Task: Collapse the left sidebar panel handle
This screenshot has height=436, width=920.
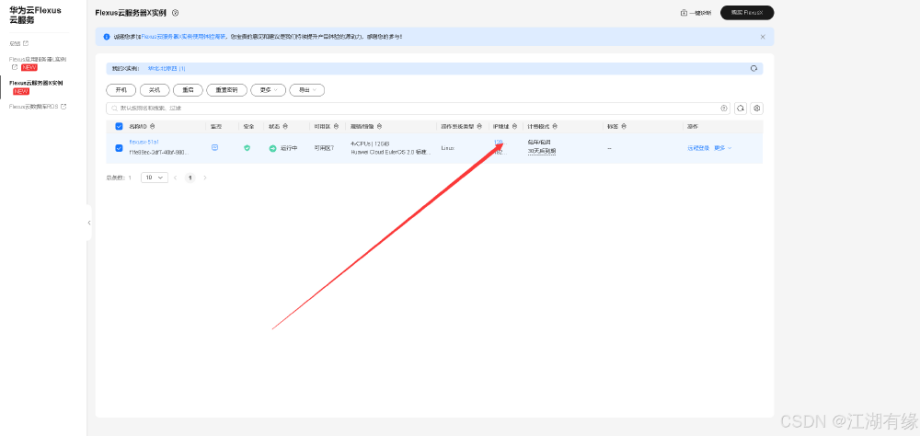Action: [89, 222]
